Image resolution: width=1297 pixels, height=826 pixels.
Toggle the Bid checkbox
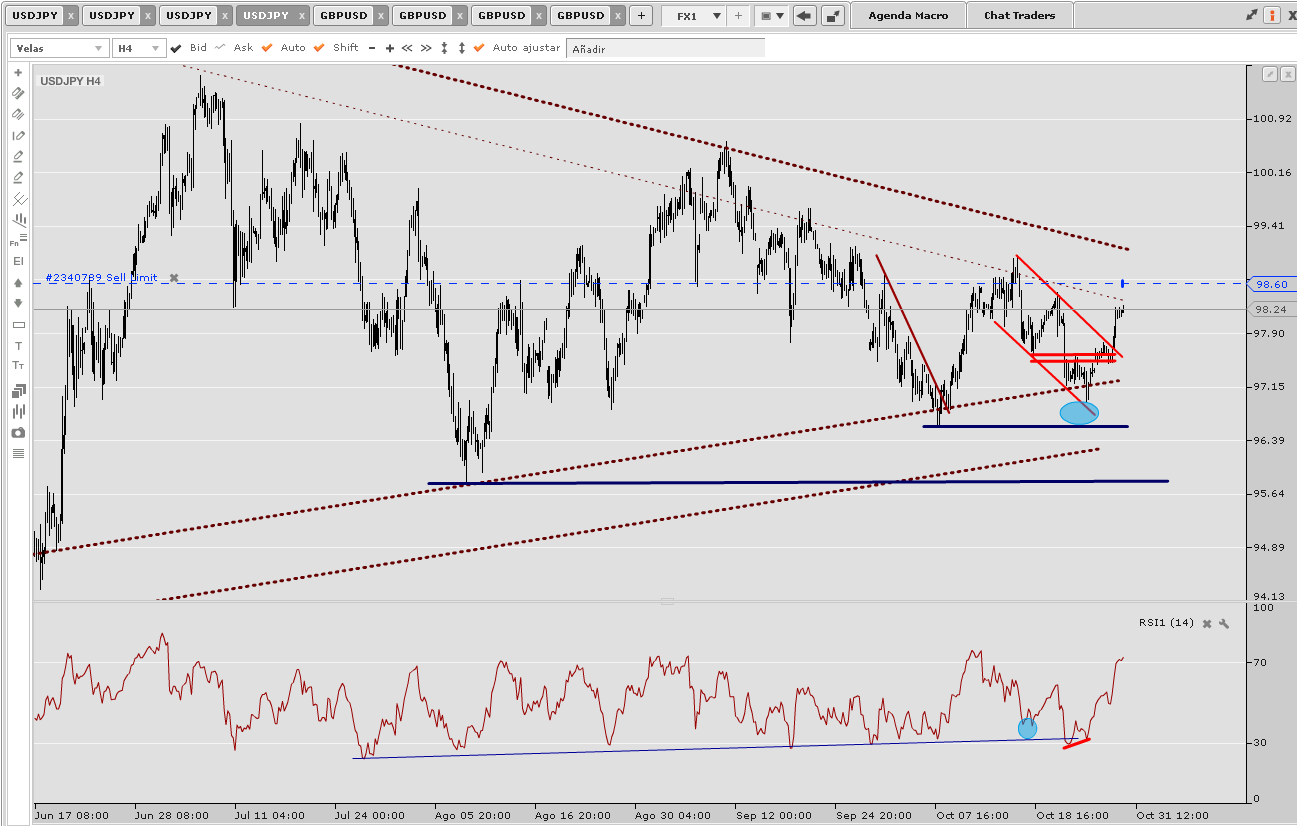click(177, 48)
